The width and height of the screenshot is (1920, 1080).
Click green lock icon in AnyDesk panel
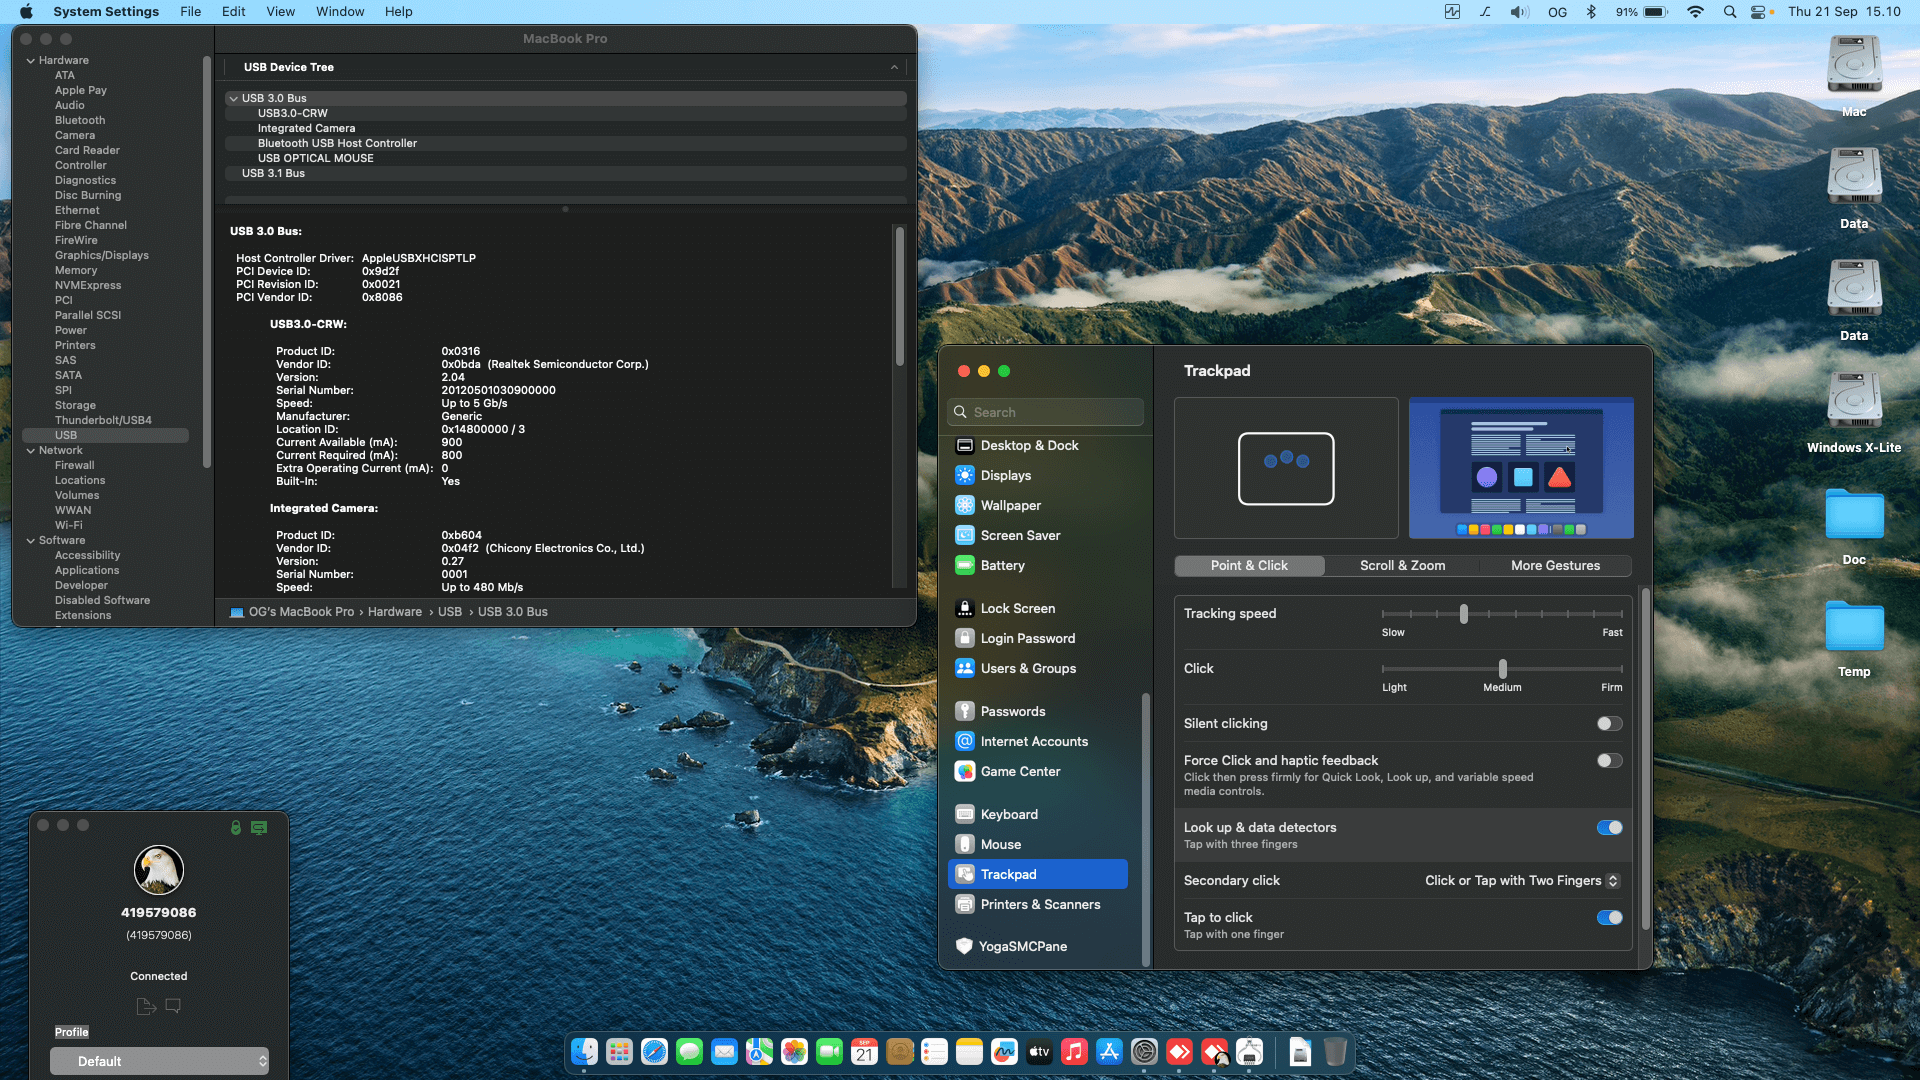[236, 827]
